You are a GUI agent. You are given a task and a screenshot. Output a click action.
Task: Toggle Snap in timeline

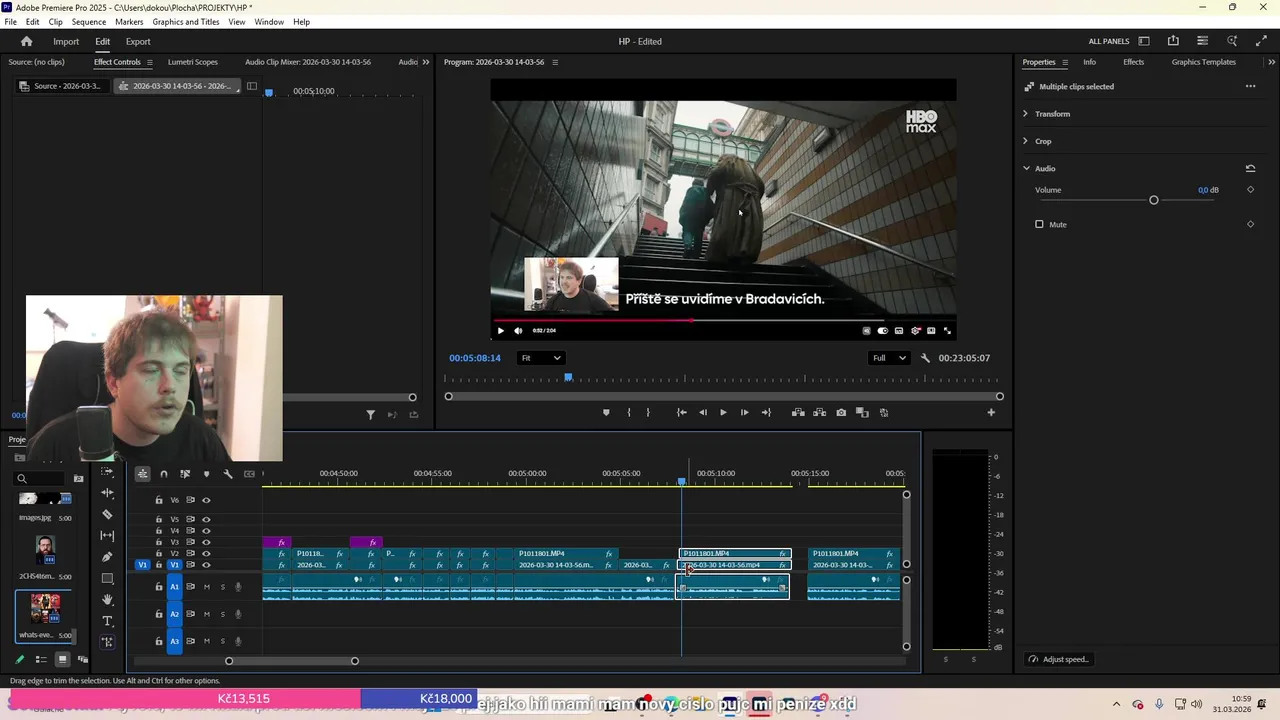pos(164,474)
